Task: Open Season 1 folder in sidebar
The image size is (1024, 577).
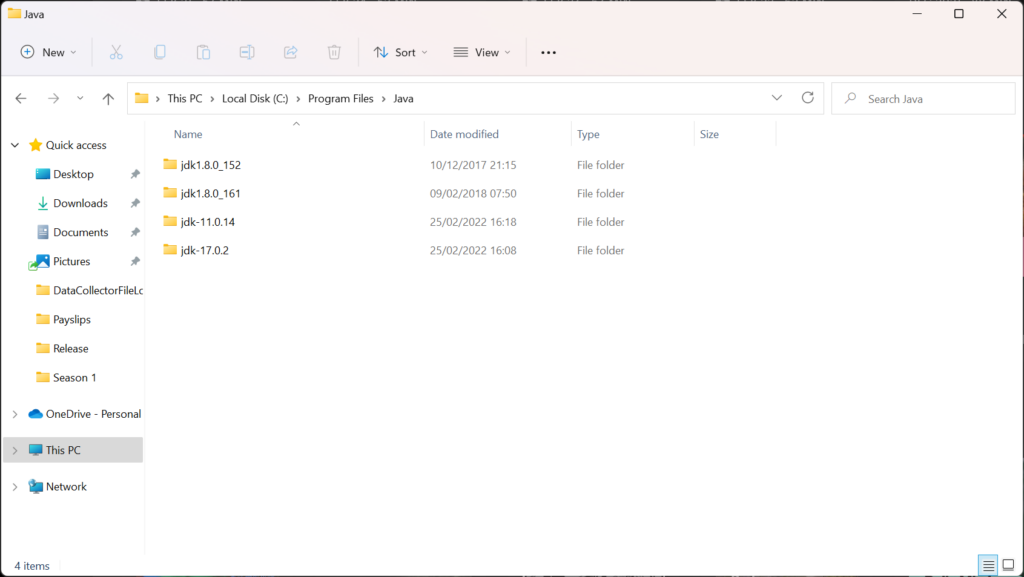Action: (74, 377)
